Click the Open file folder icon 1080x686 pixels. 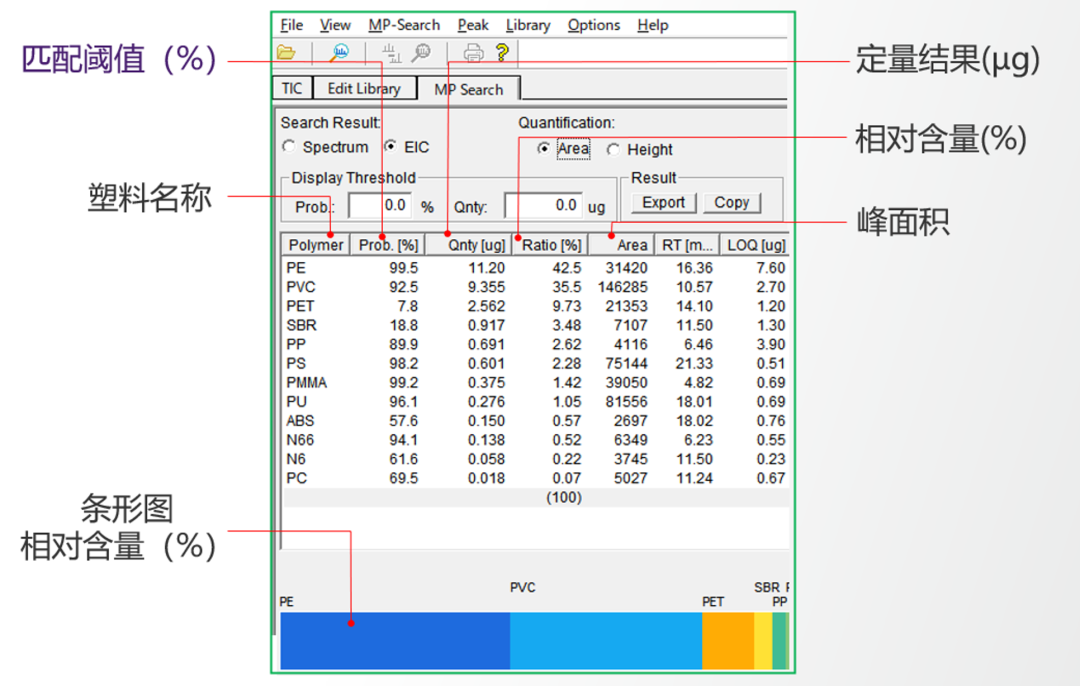click(287, 52)
